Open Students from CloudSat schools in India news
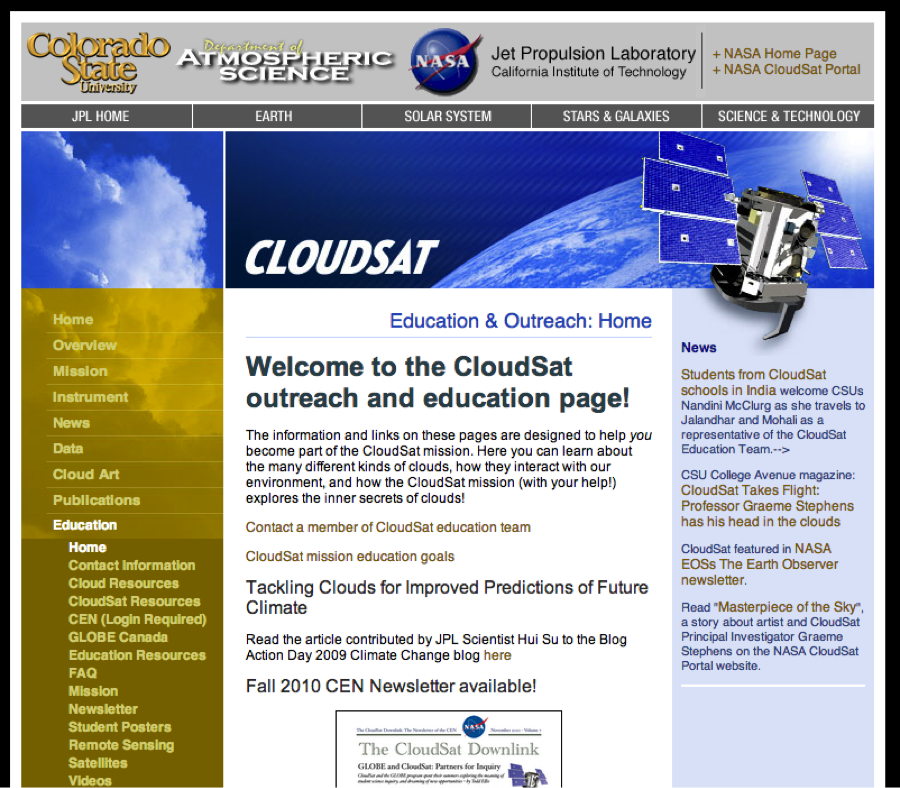 point(753,382)
